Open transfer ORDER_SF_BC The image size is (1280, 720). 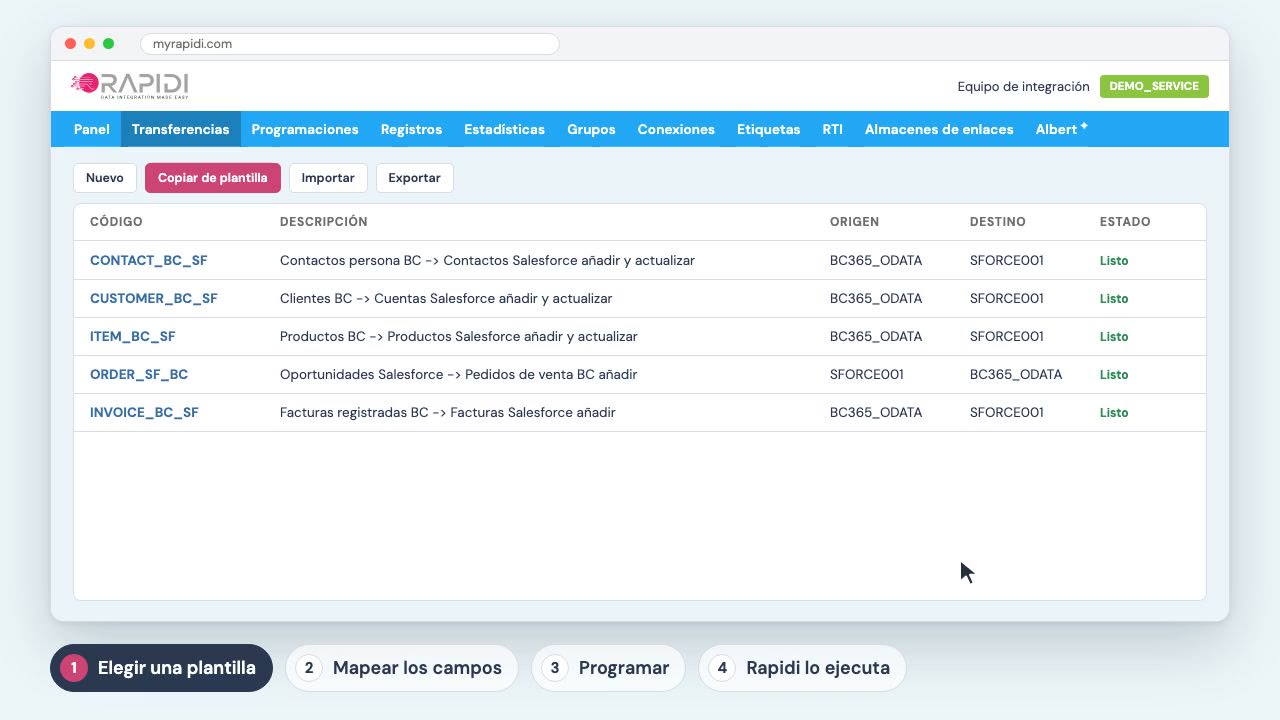[x=139, y=374]
